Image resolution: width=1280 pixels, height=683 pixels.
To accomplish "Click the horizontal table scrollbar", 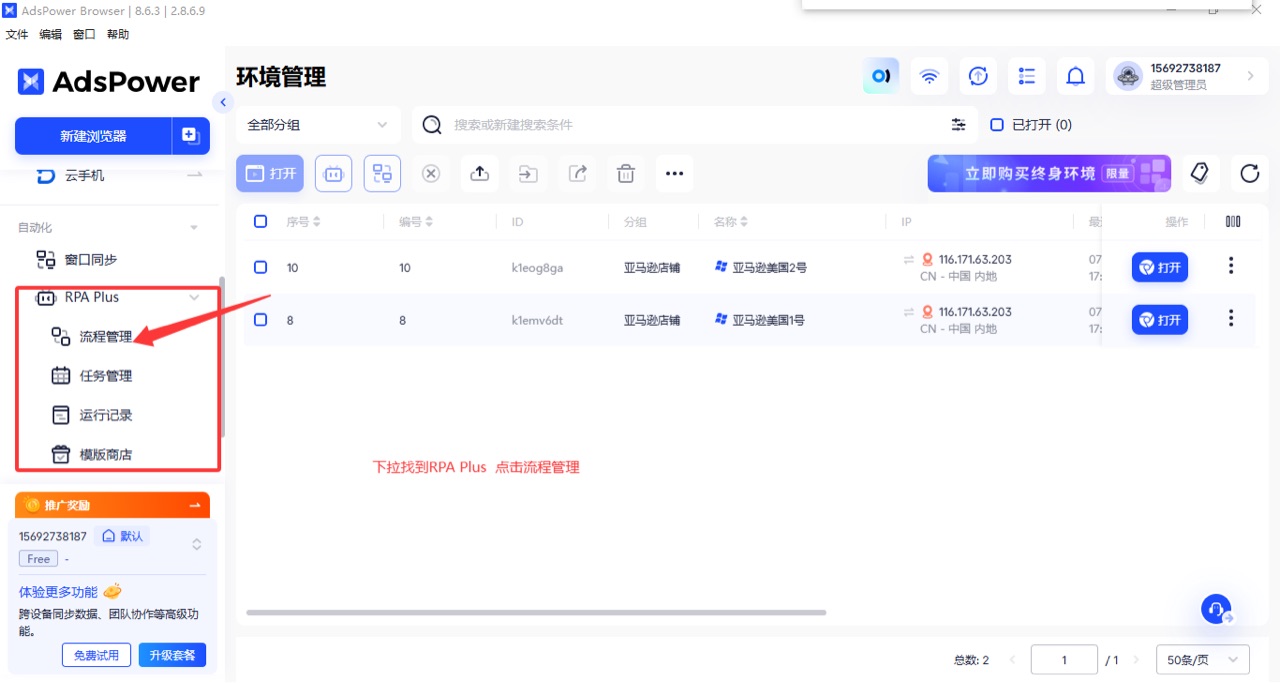I will pos(536,612).
